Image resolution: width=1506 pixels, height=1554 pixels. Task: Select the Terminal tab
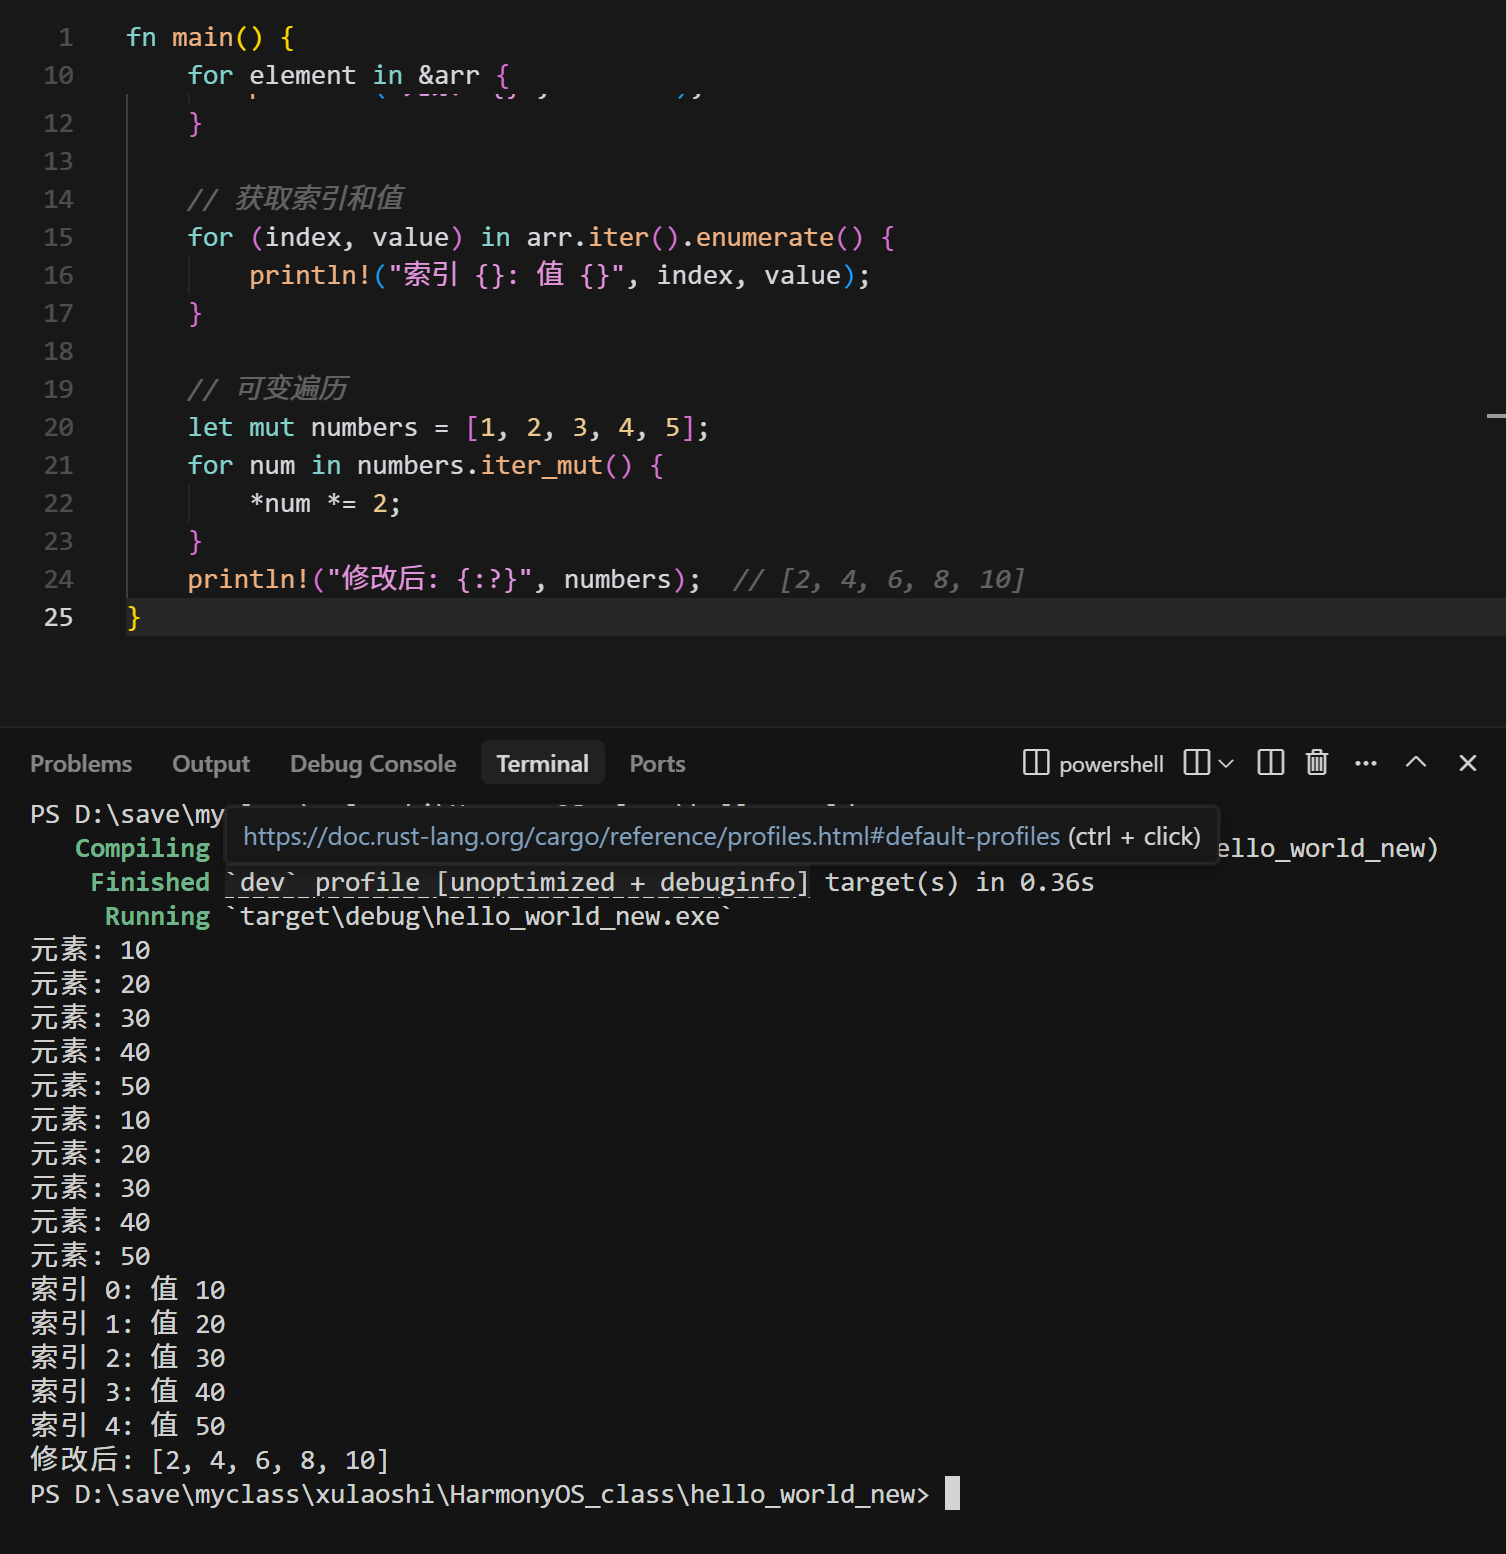click(543, 764)
